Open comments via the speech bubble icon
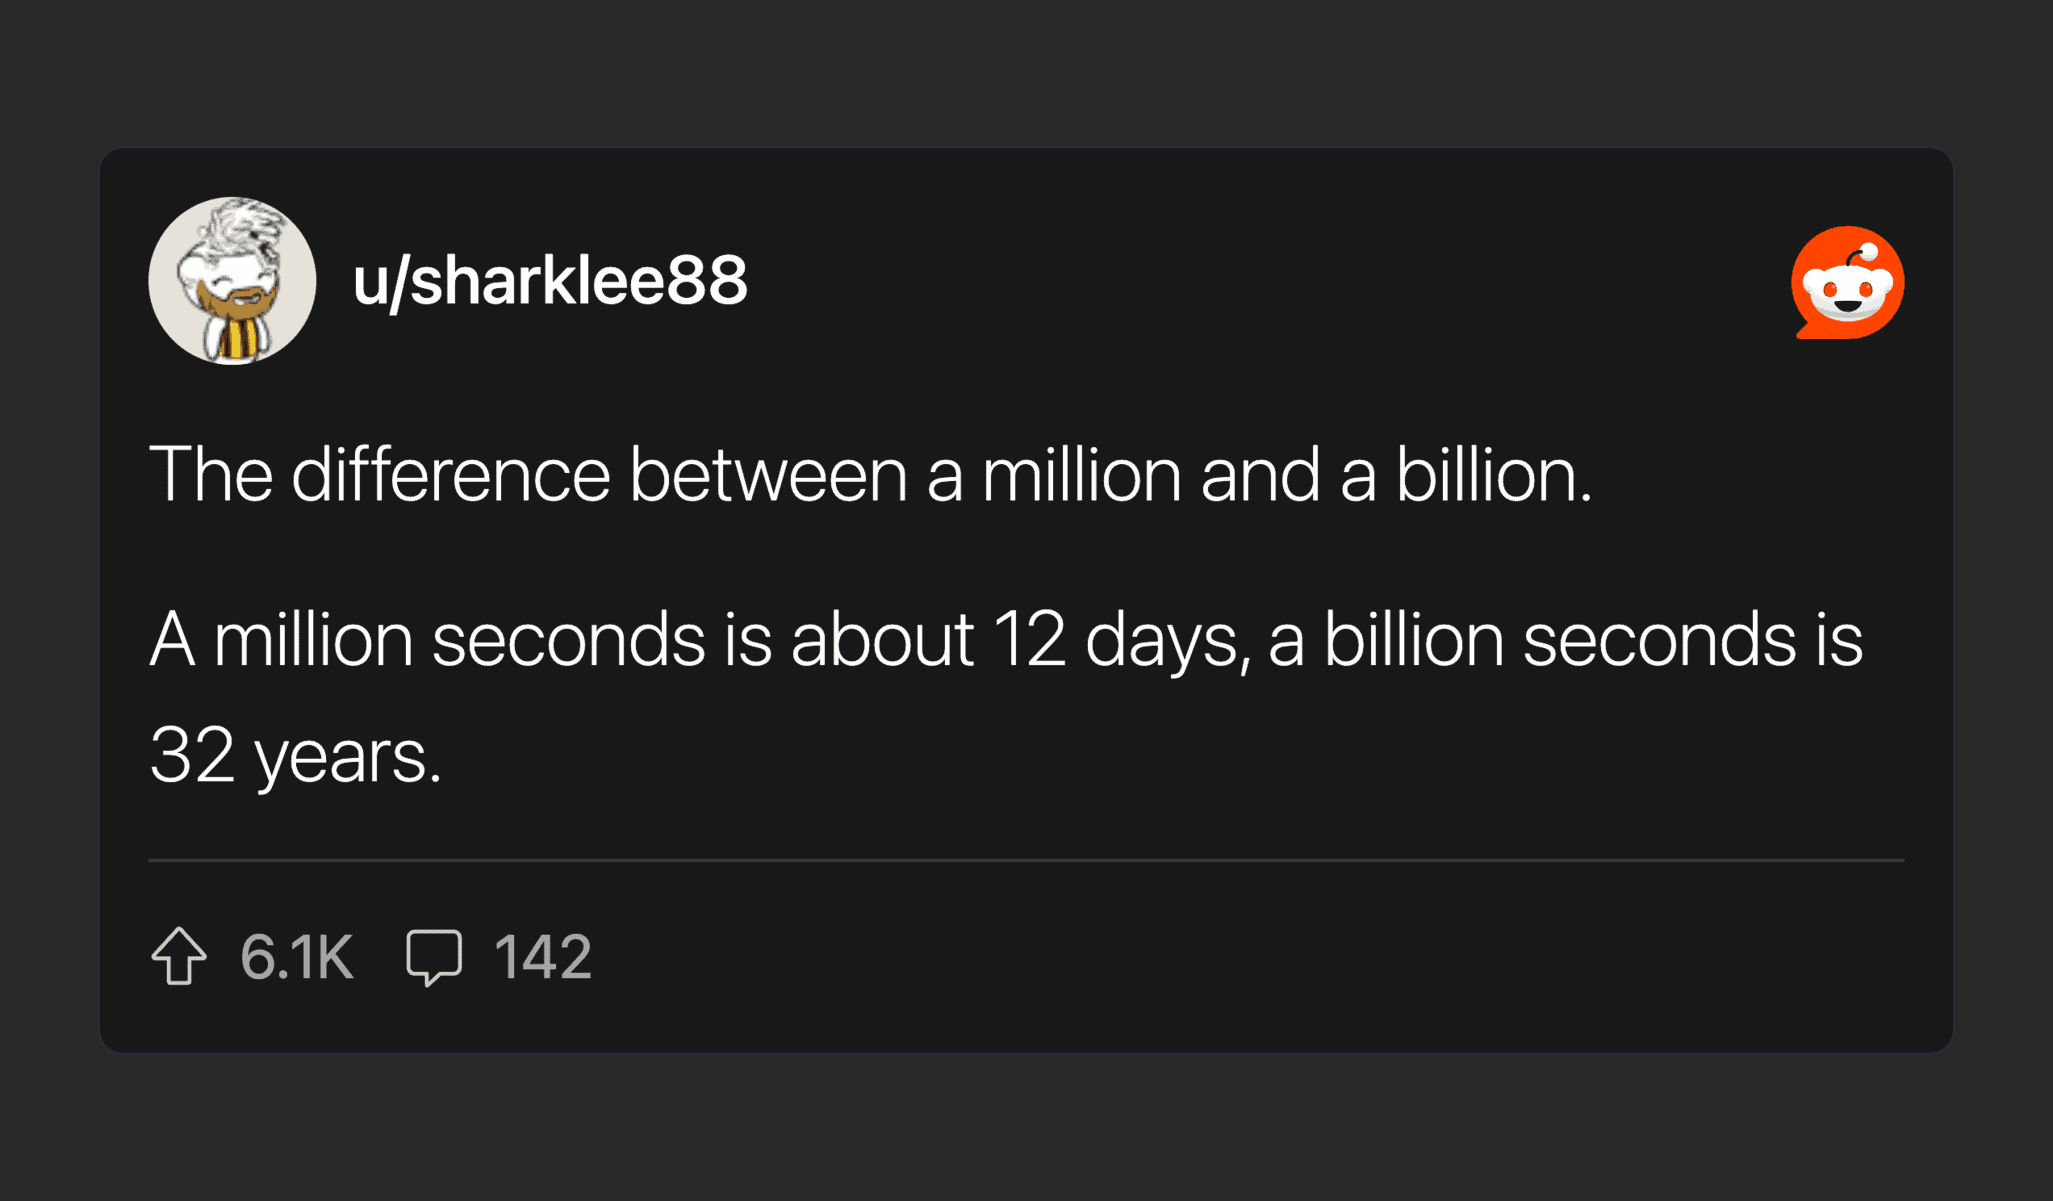This screenshot has width=2053, height=1201. (434, 957)
